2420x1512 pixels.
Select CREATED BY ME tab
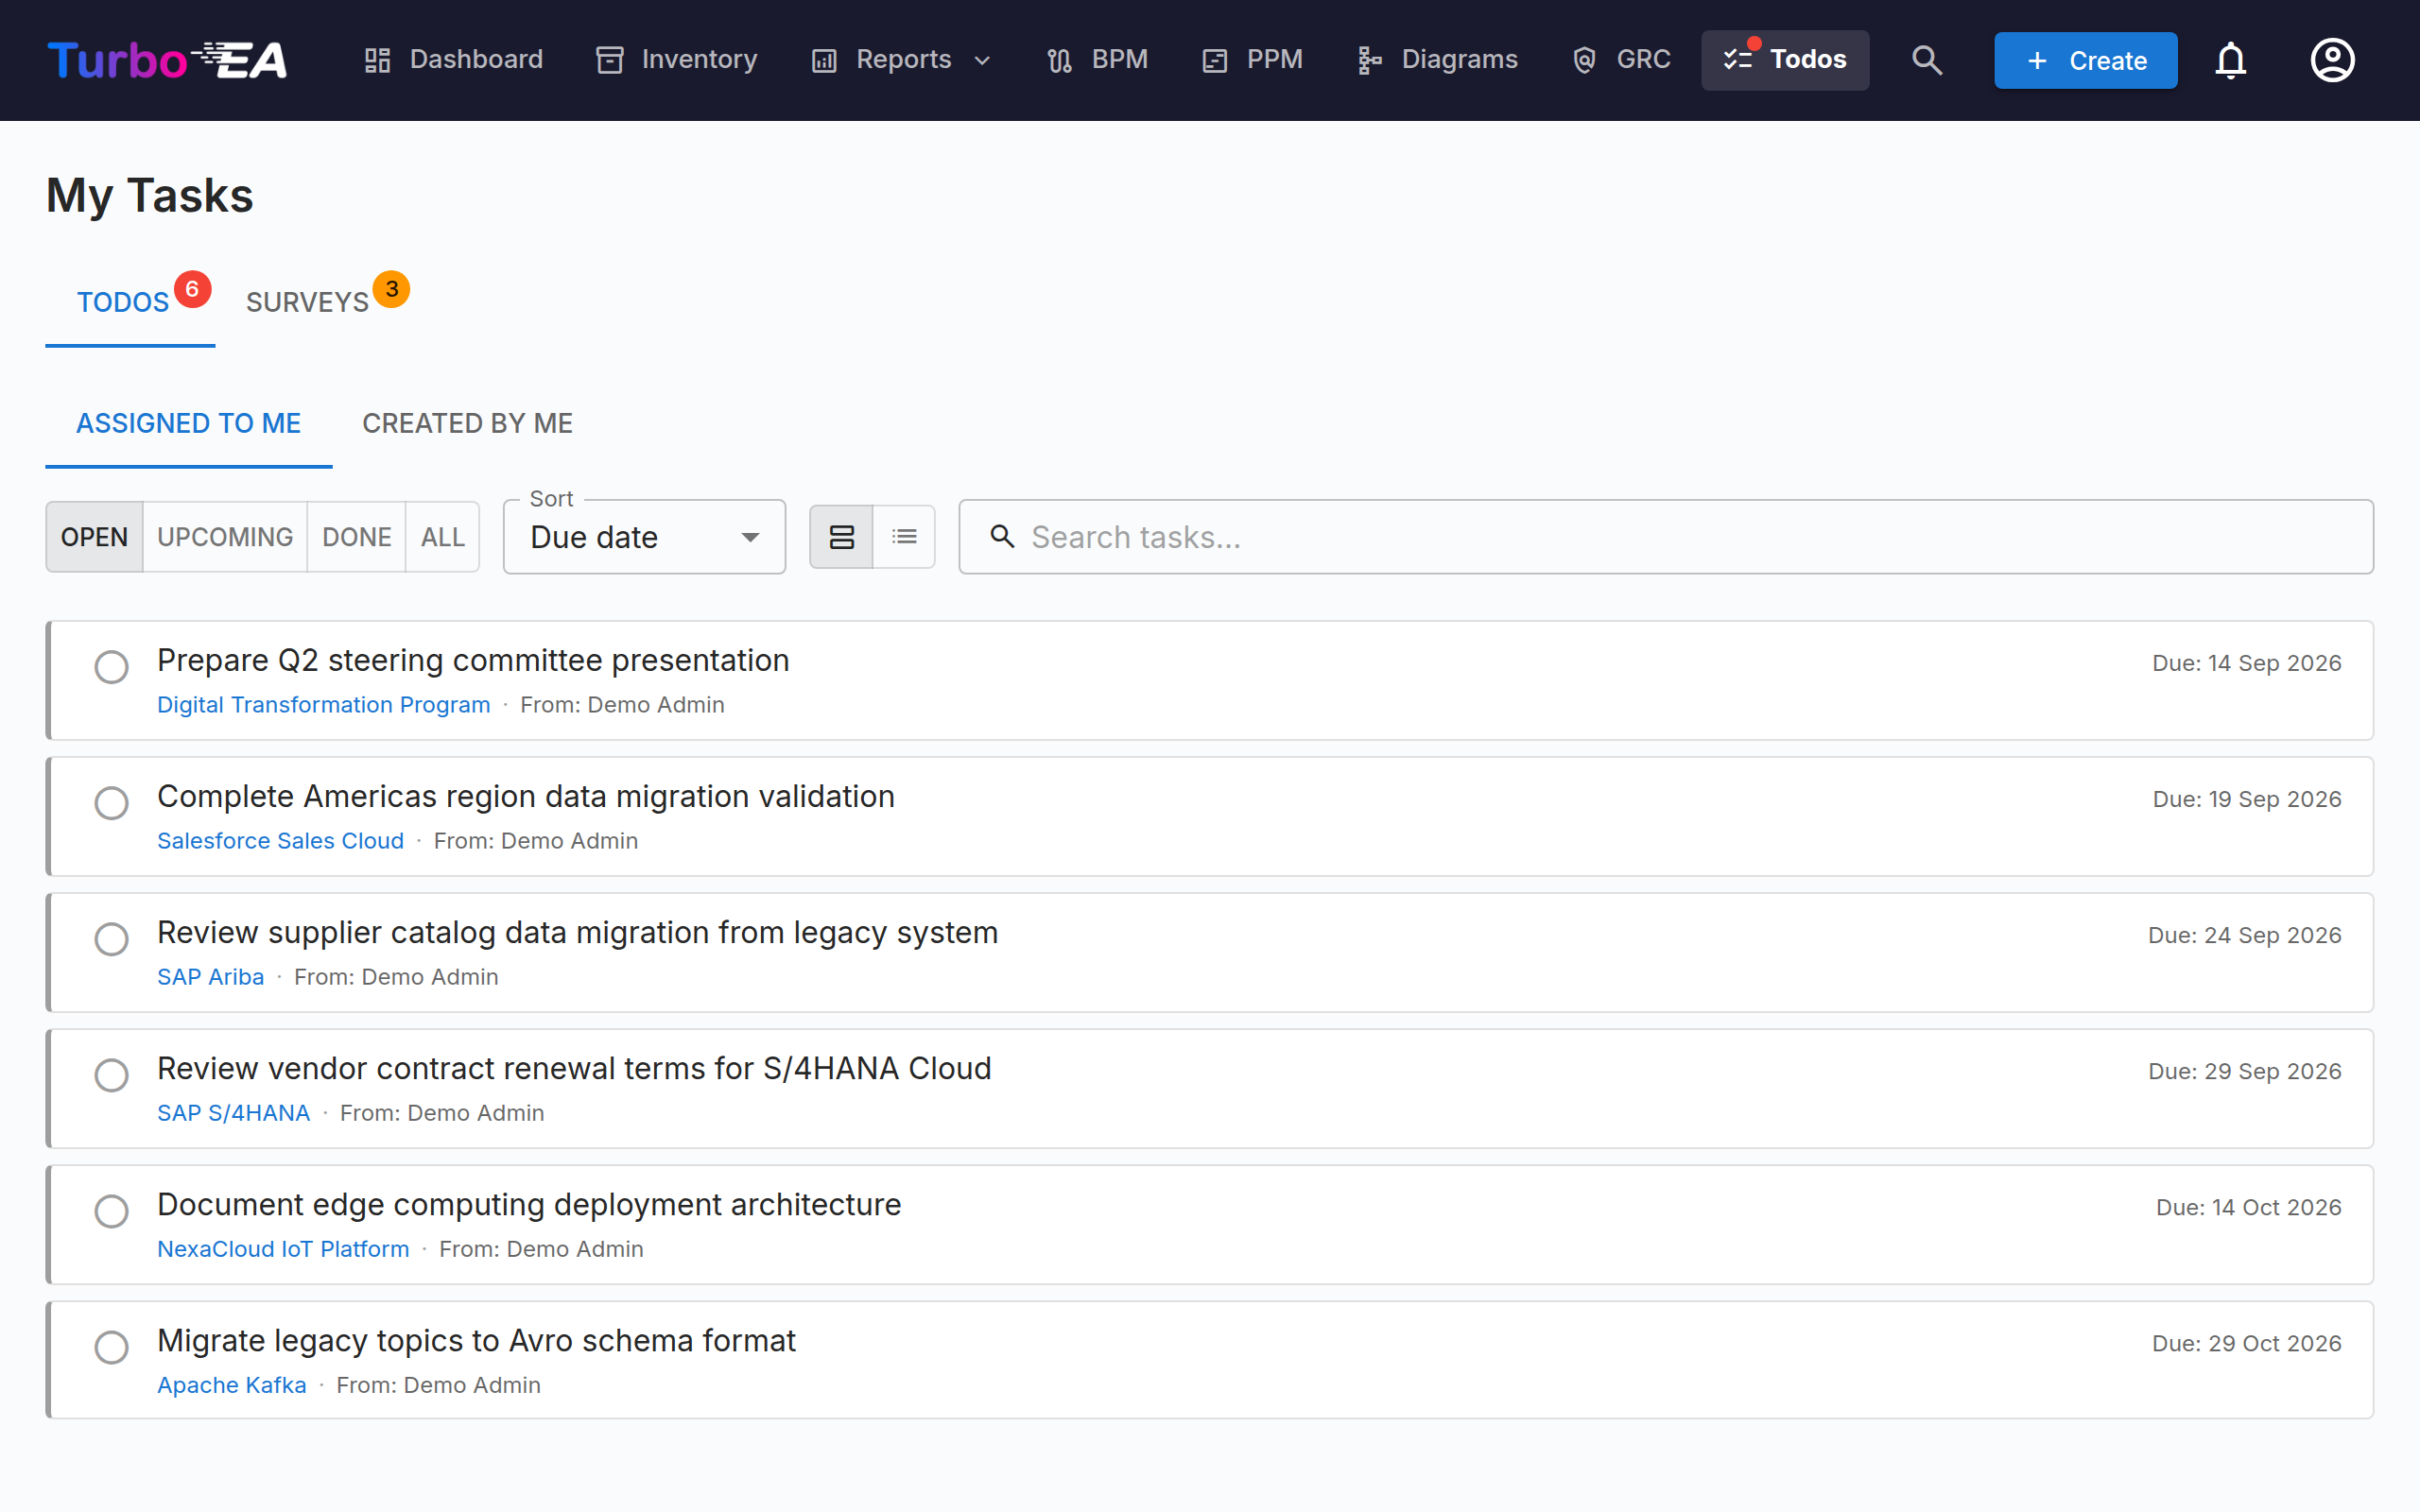tap(467, 423)
